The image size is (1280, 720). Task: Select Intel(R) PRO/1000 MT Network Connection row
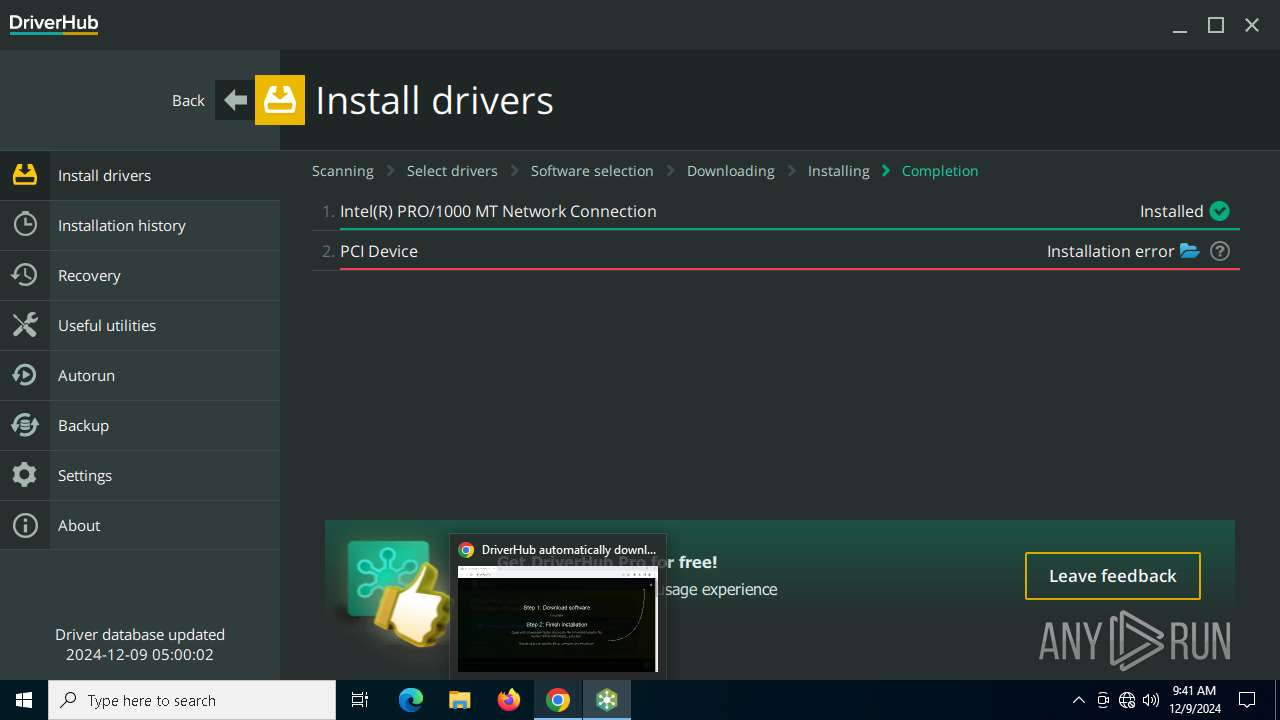[776, 211]
